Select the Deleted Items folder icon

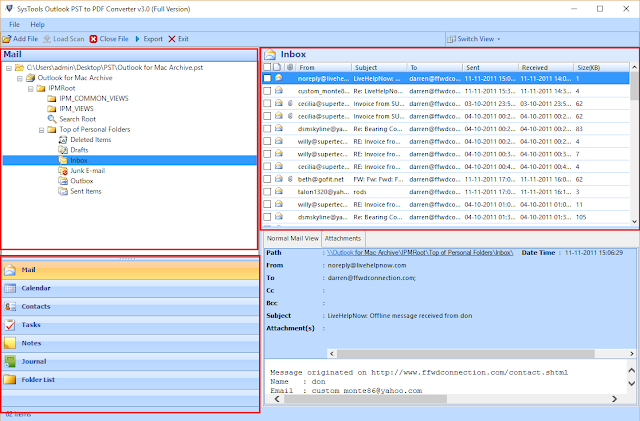point(63,140)
